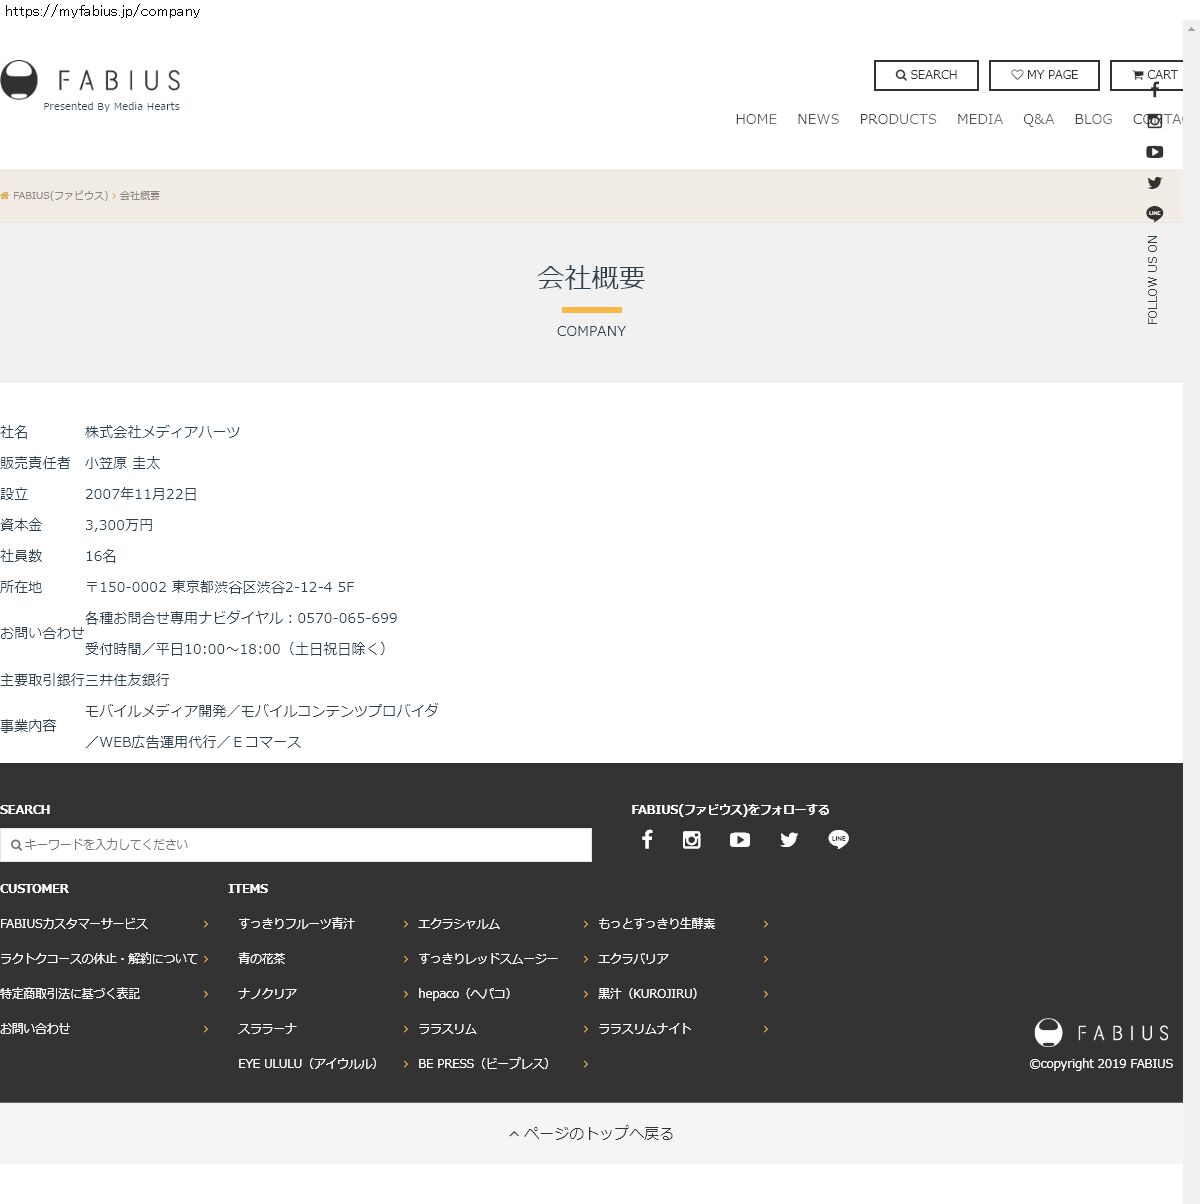This screenshot has height=1204, width=1200.
Task: Open EYE ULULU(アイウルル) item link
Action: pyautogui.click(x=311, y=1064)
